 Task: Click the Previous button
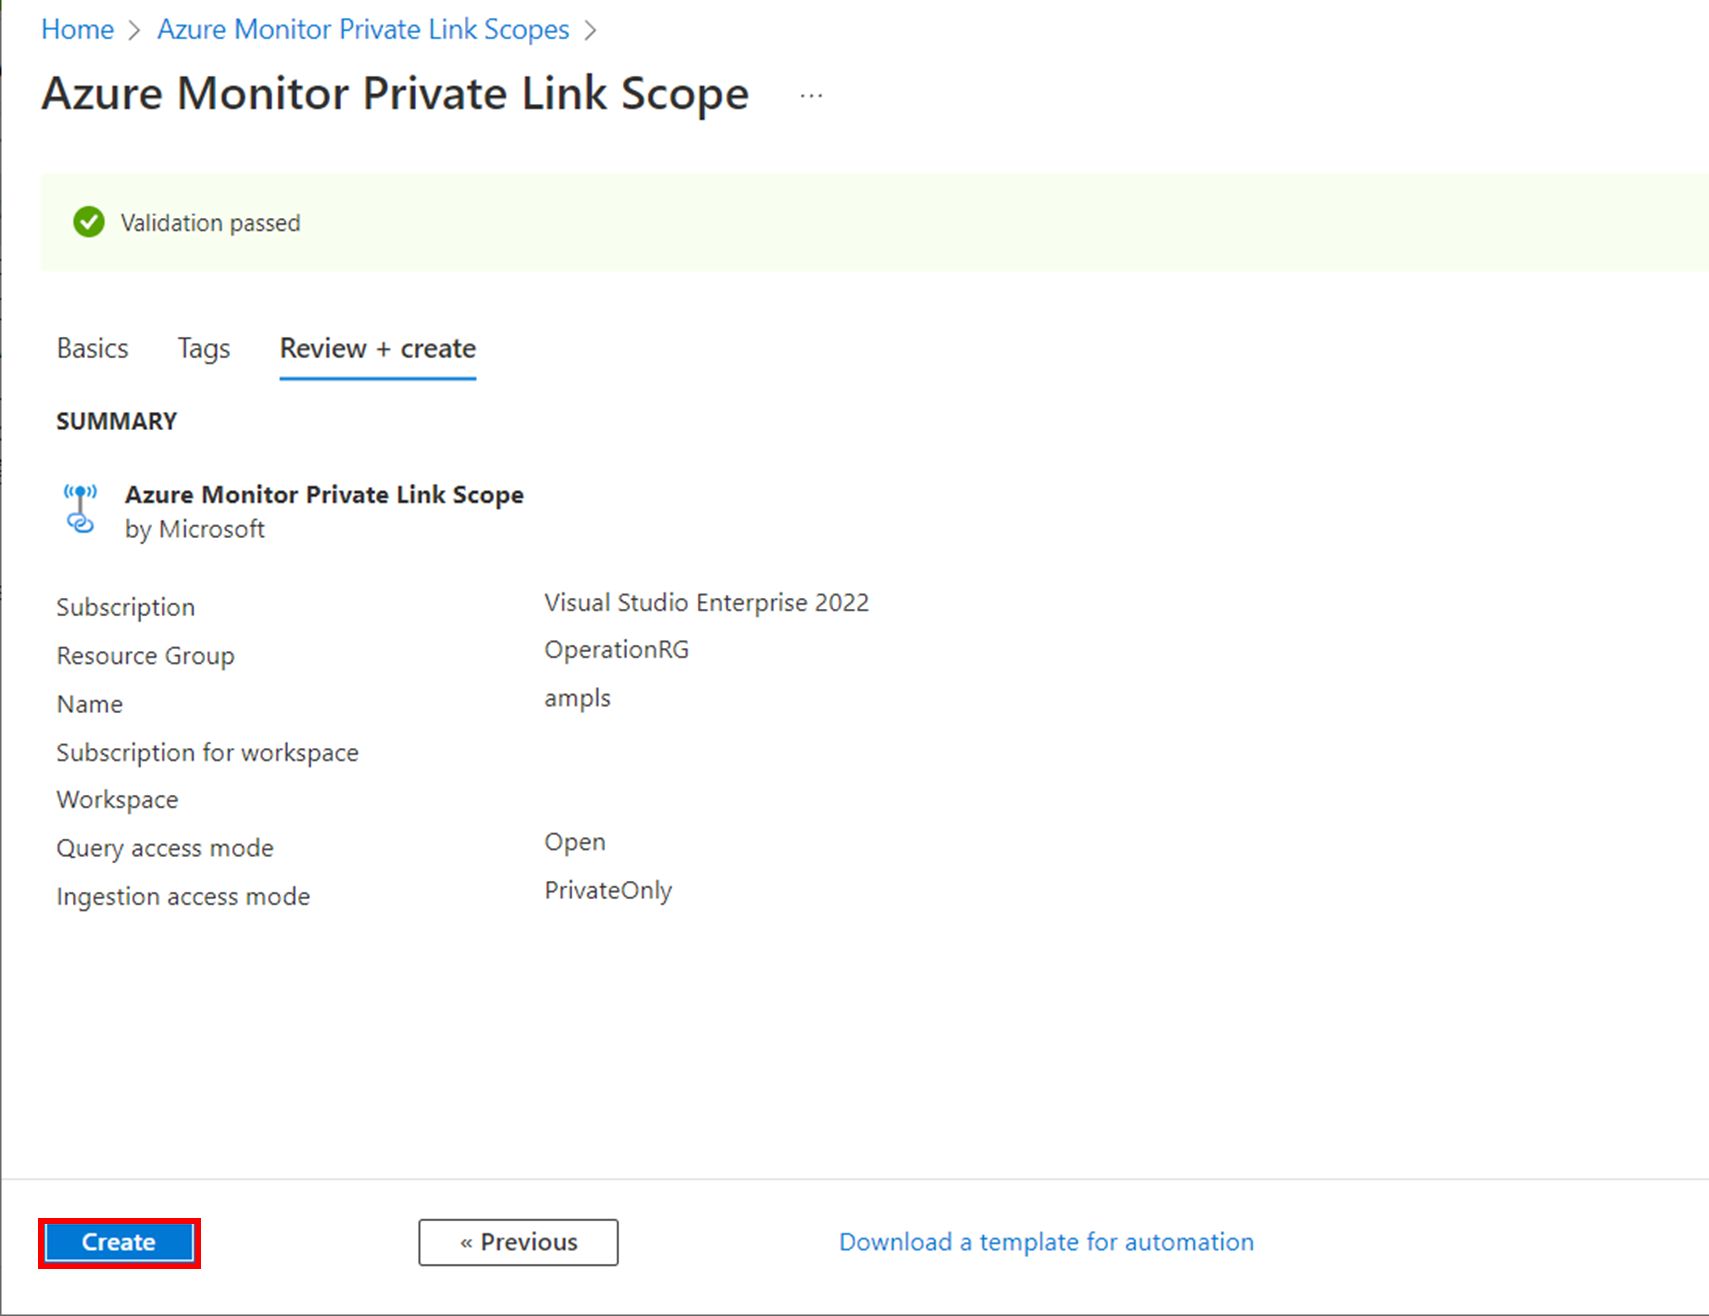tap(518, 1242)
